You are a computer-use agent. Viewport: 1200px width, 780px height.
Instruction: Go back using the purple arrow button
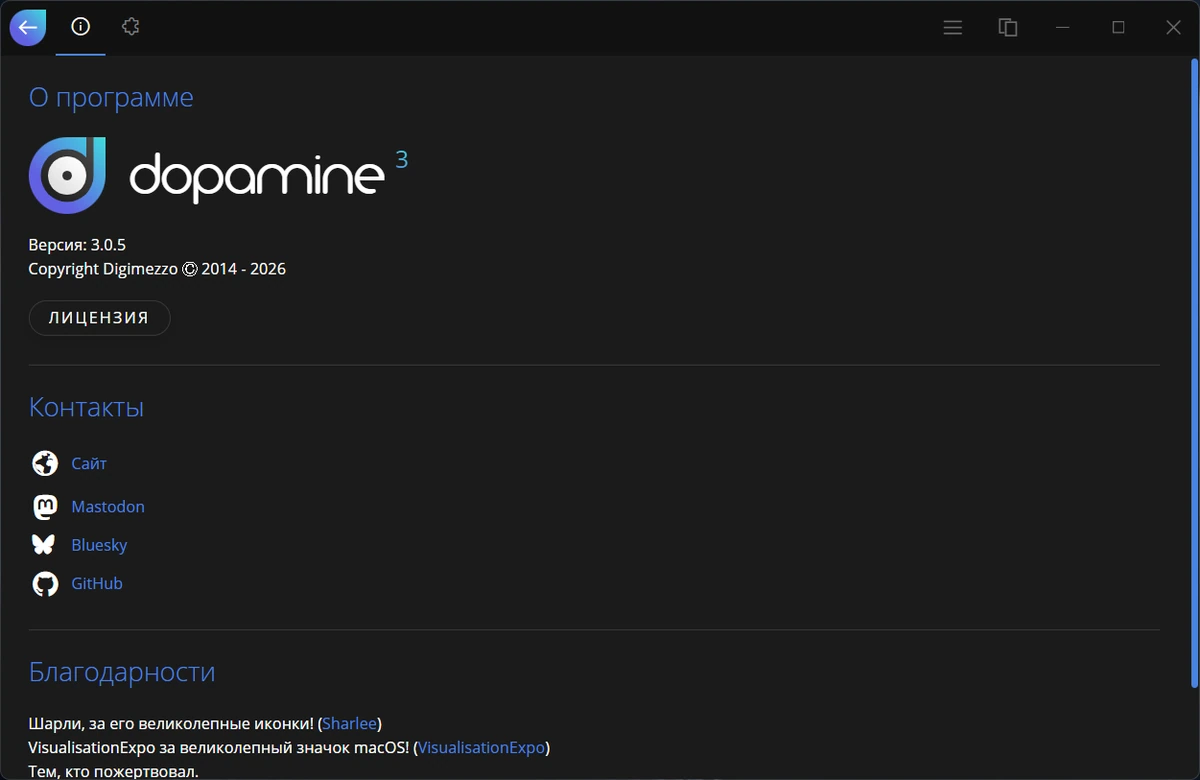tap(28, 28)
